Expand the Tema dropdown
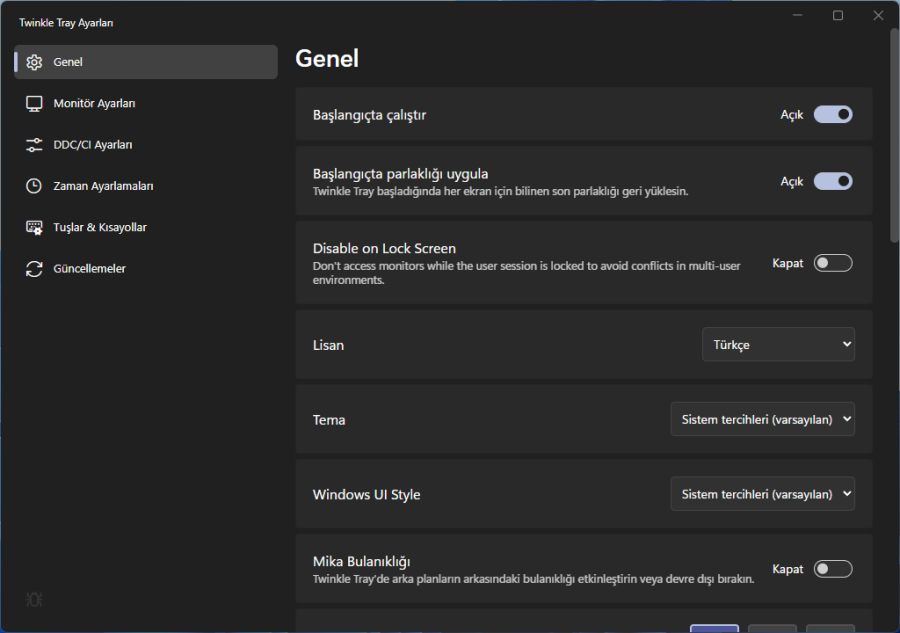The height and width of the screenshot is (633, 900). (x=762, y=420)
